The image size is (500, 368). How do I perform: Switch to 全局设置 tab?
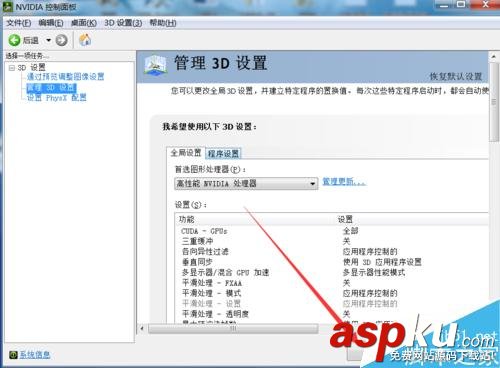click(186, 153)
